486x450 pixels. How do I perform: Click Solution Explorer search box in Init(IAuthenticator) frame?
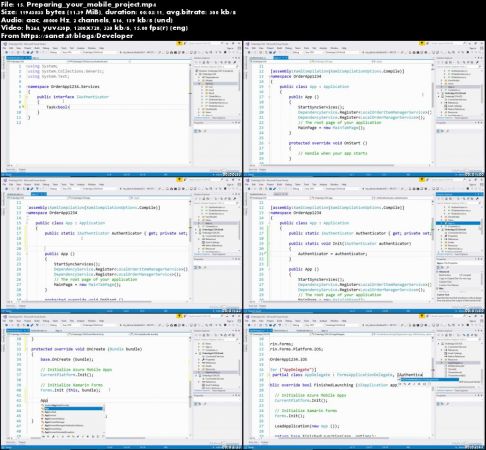click(458, 203)
